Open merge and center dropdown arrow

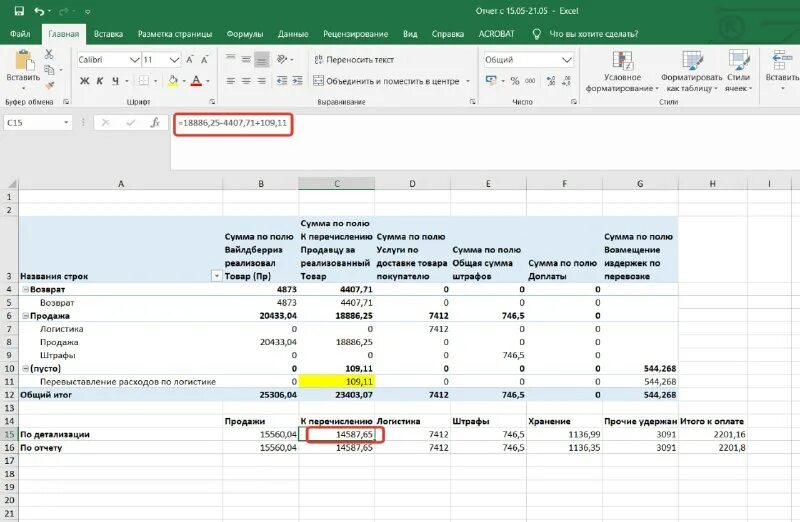point(468,81)
